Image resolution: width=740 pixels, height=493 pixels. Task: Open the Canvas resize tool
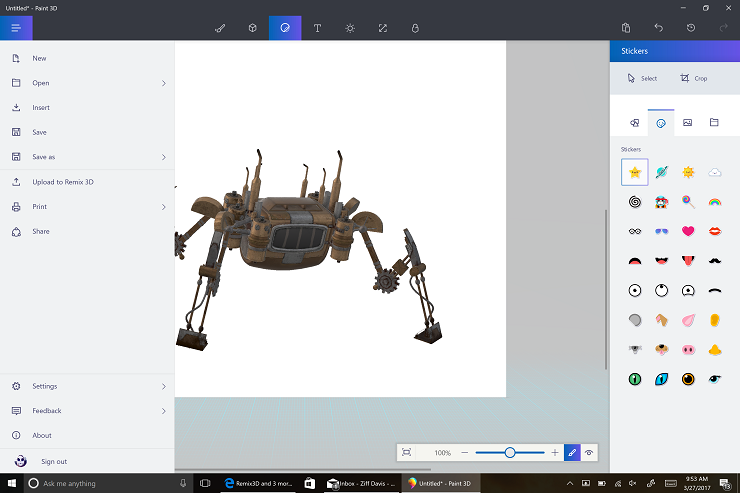point(383,28)
